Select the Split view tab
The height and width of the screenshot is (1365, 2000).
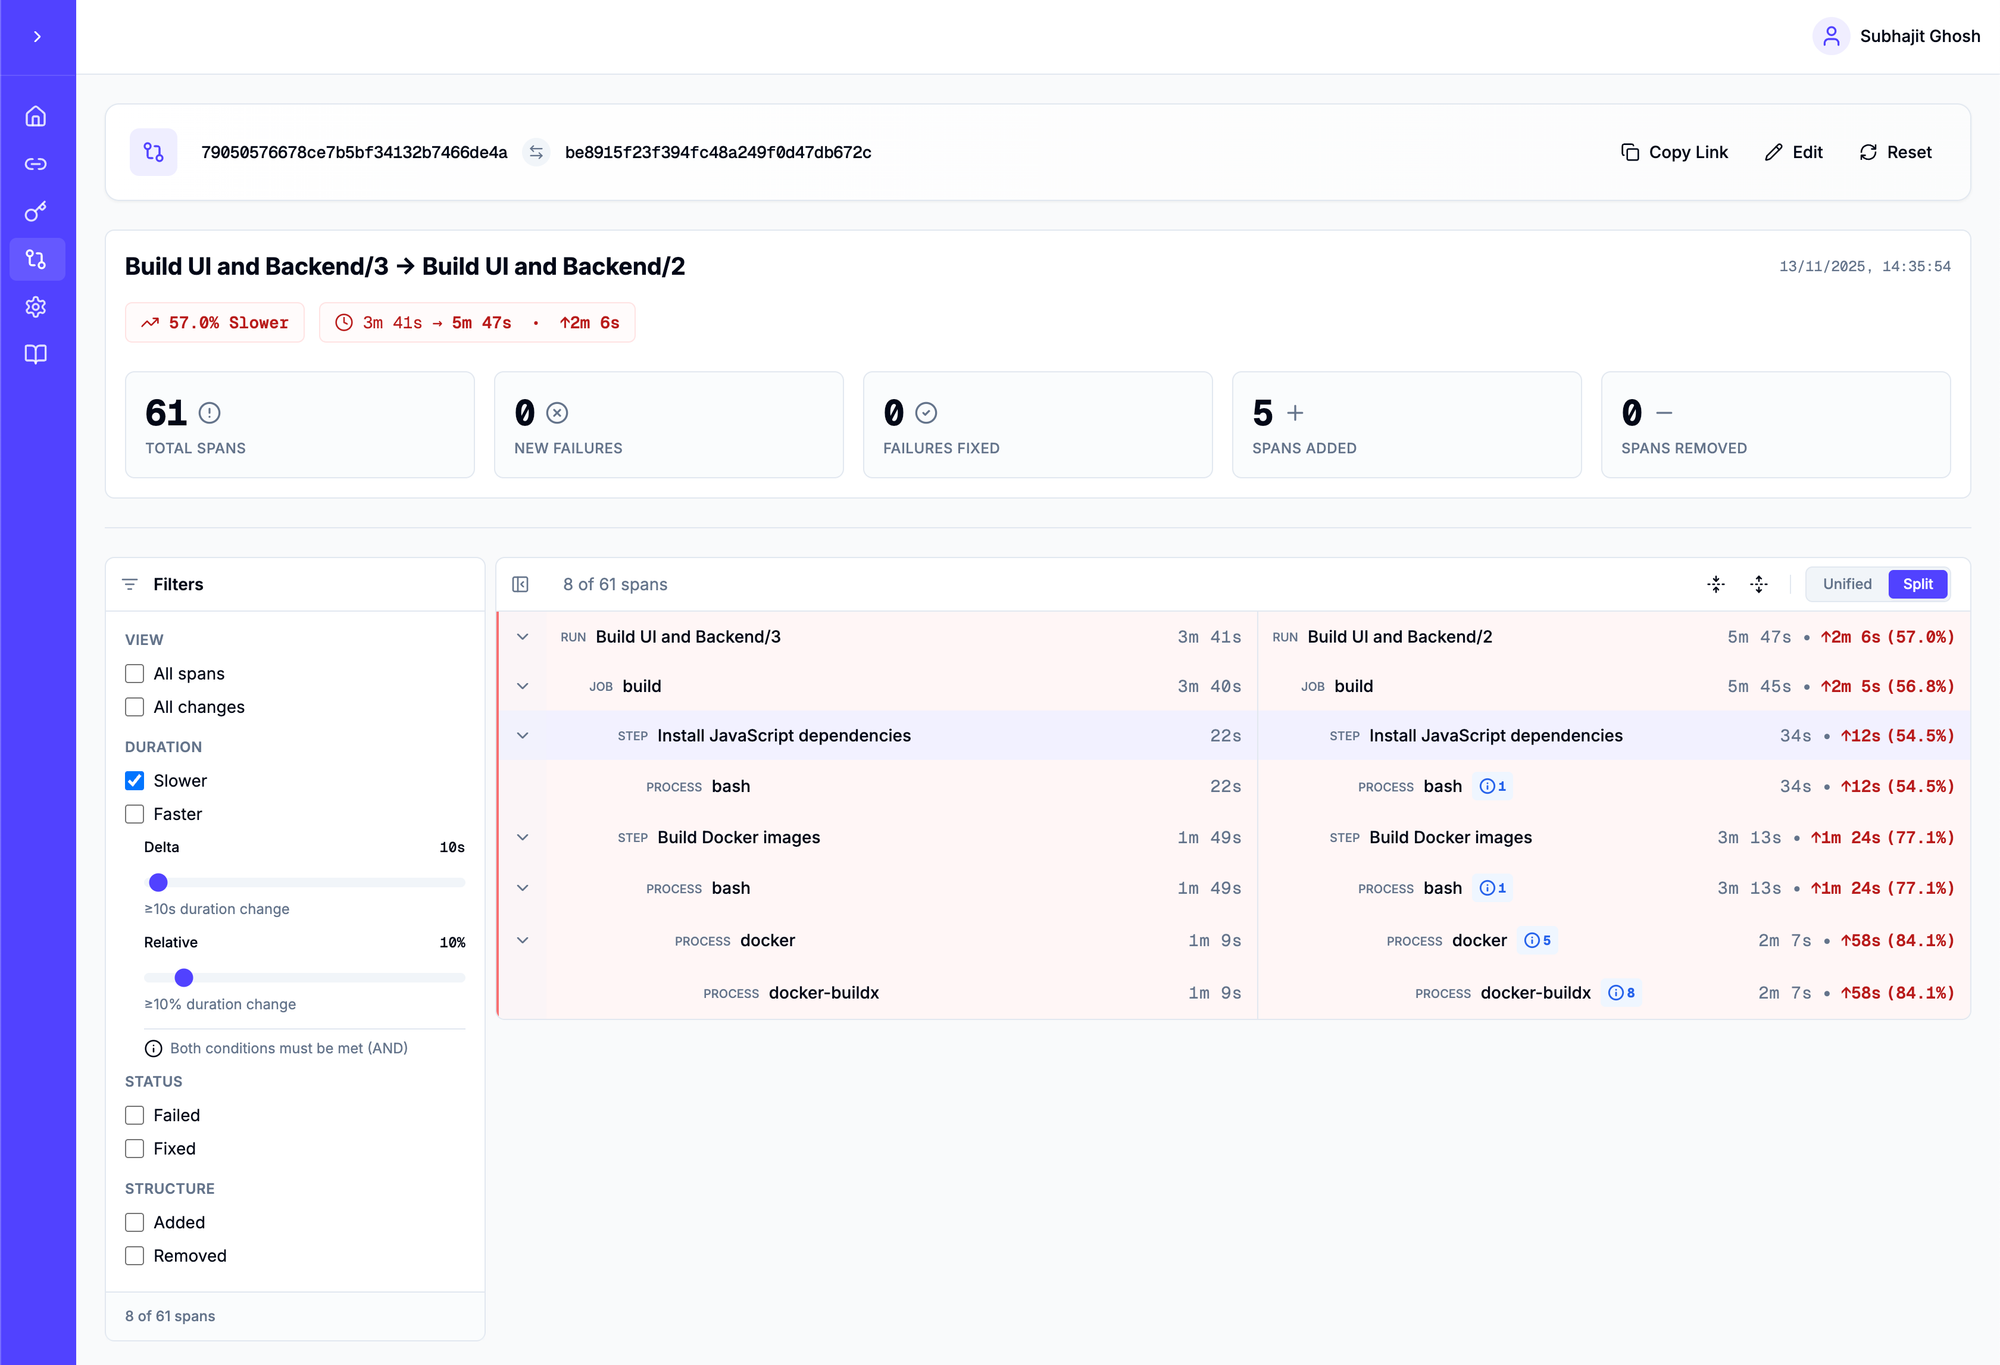tap(1917, 584)
